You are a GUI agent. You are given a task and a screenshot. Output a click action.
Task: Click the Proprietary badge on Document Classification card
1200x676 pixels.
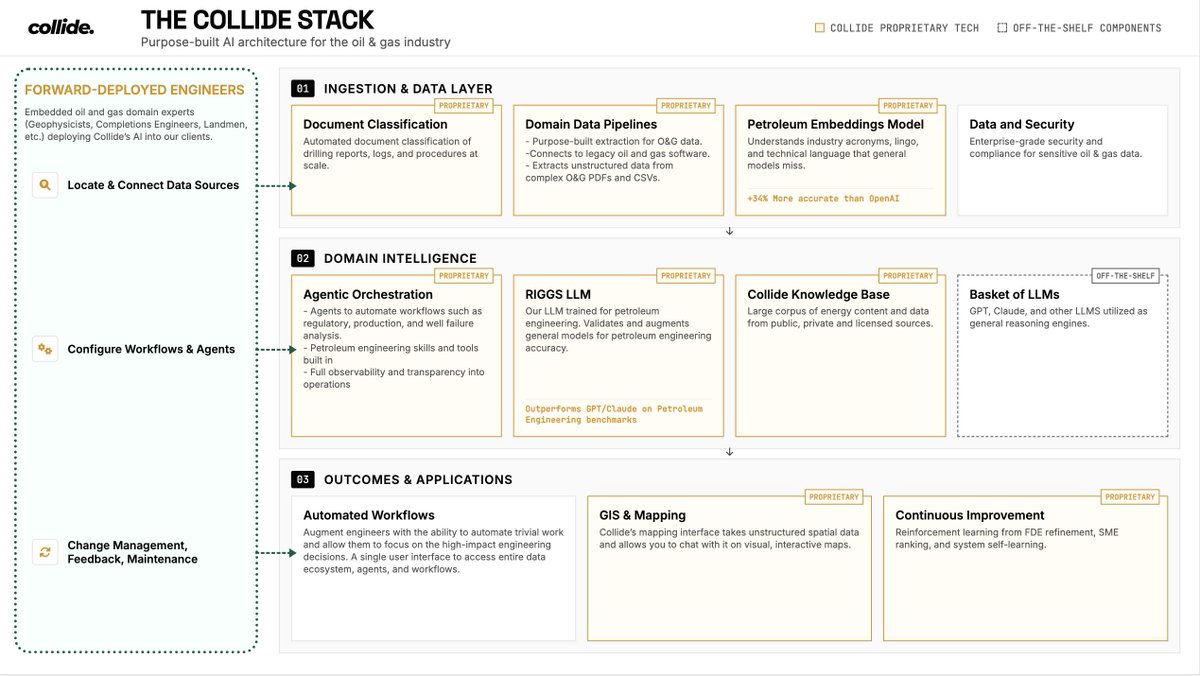coord(464,105)
